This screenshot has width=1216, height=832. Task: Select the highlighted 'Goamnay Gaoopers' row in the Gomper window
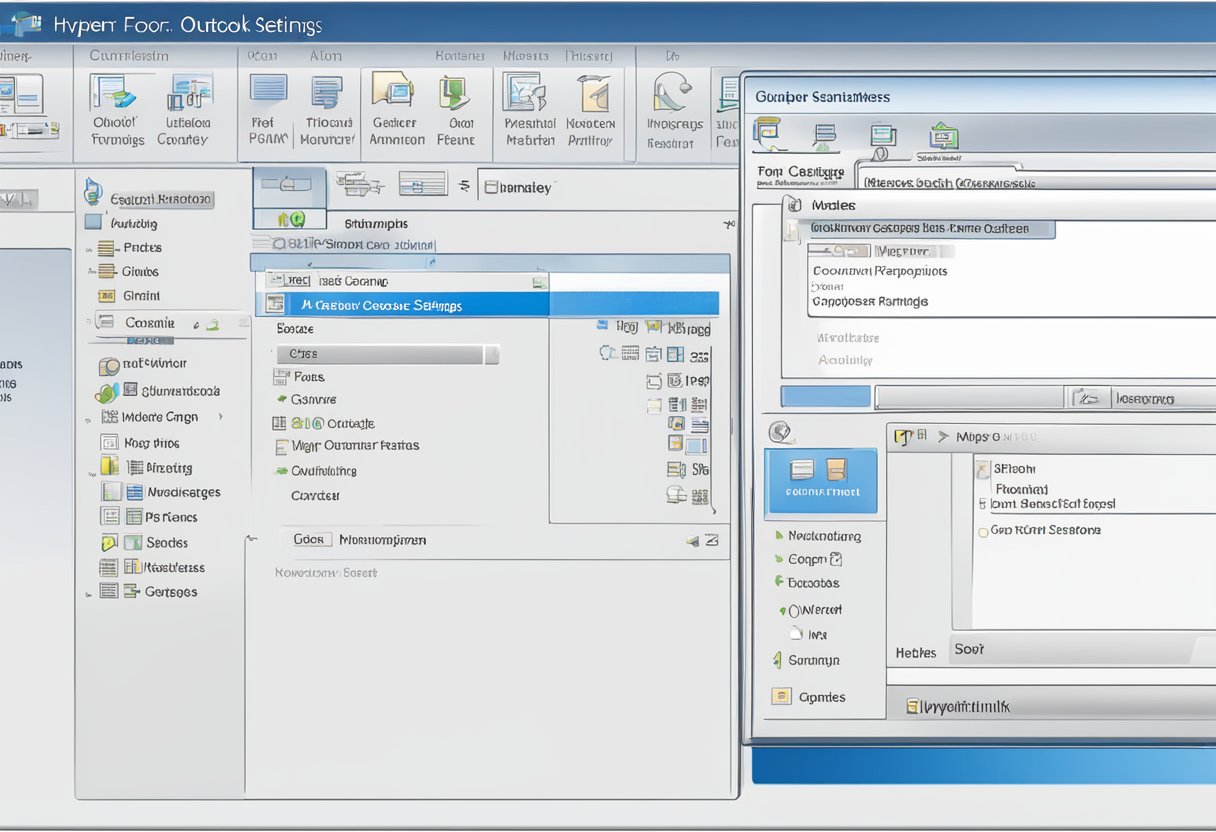(930, 229)
